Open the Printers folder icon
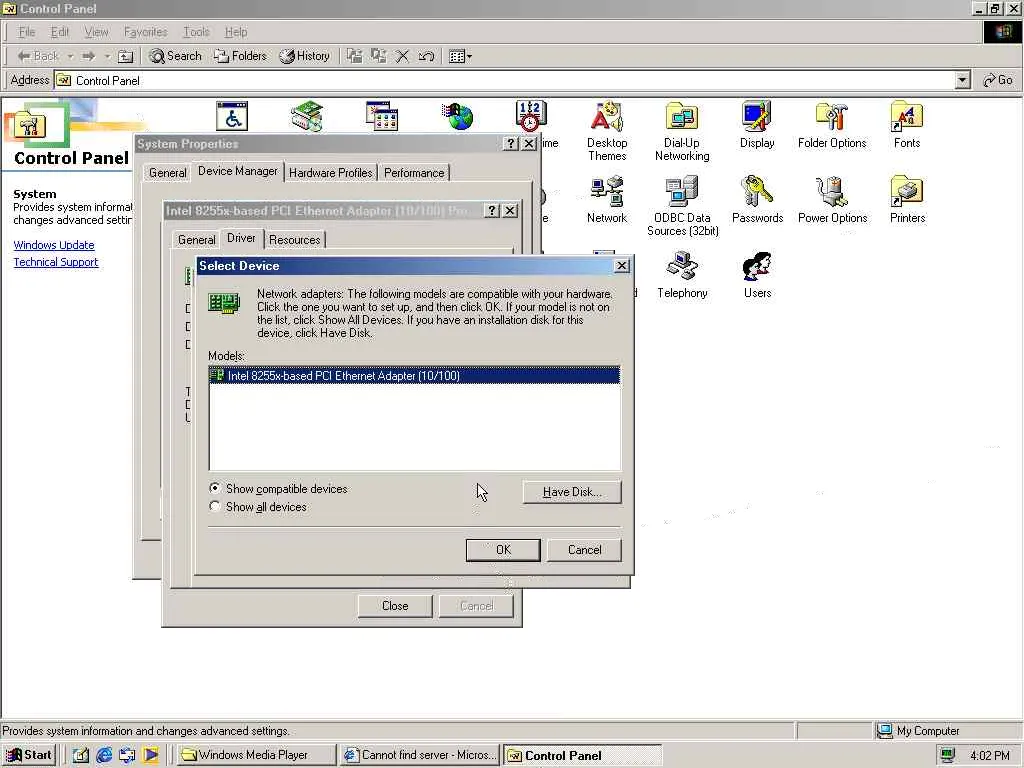The image size is (1024, 768). (x=907, y=200)
